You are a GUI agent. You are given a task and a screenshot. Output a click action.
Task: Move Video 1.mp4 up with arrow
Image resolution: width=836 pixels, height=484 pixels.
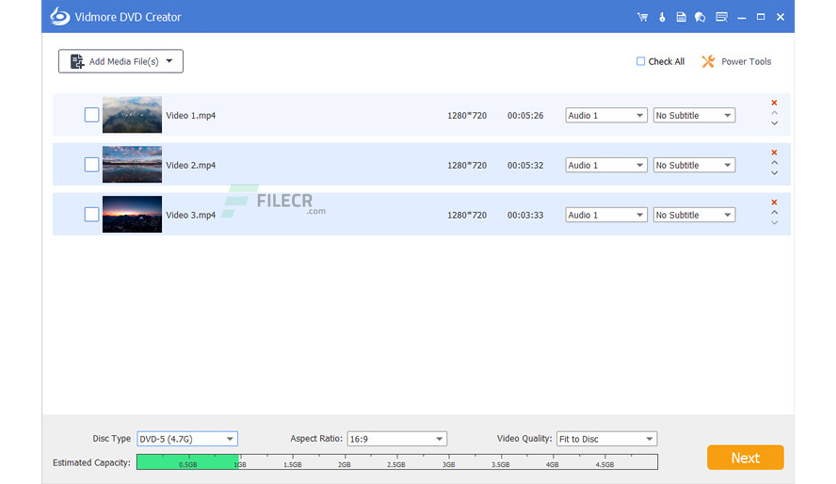point(775,113)
